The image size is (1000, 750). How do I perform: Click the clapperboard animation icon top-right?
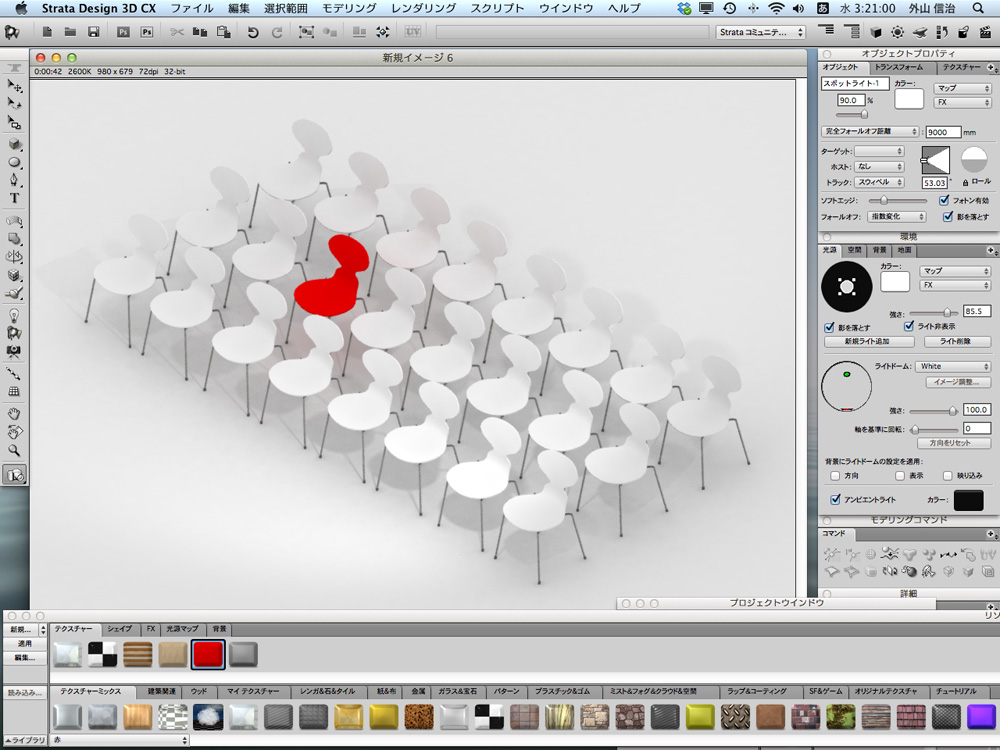pyautogui.click(x=985, y=32)
